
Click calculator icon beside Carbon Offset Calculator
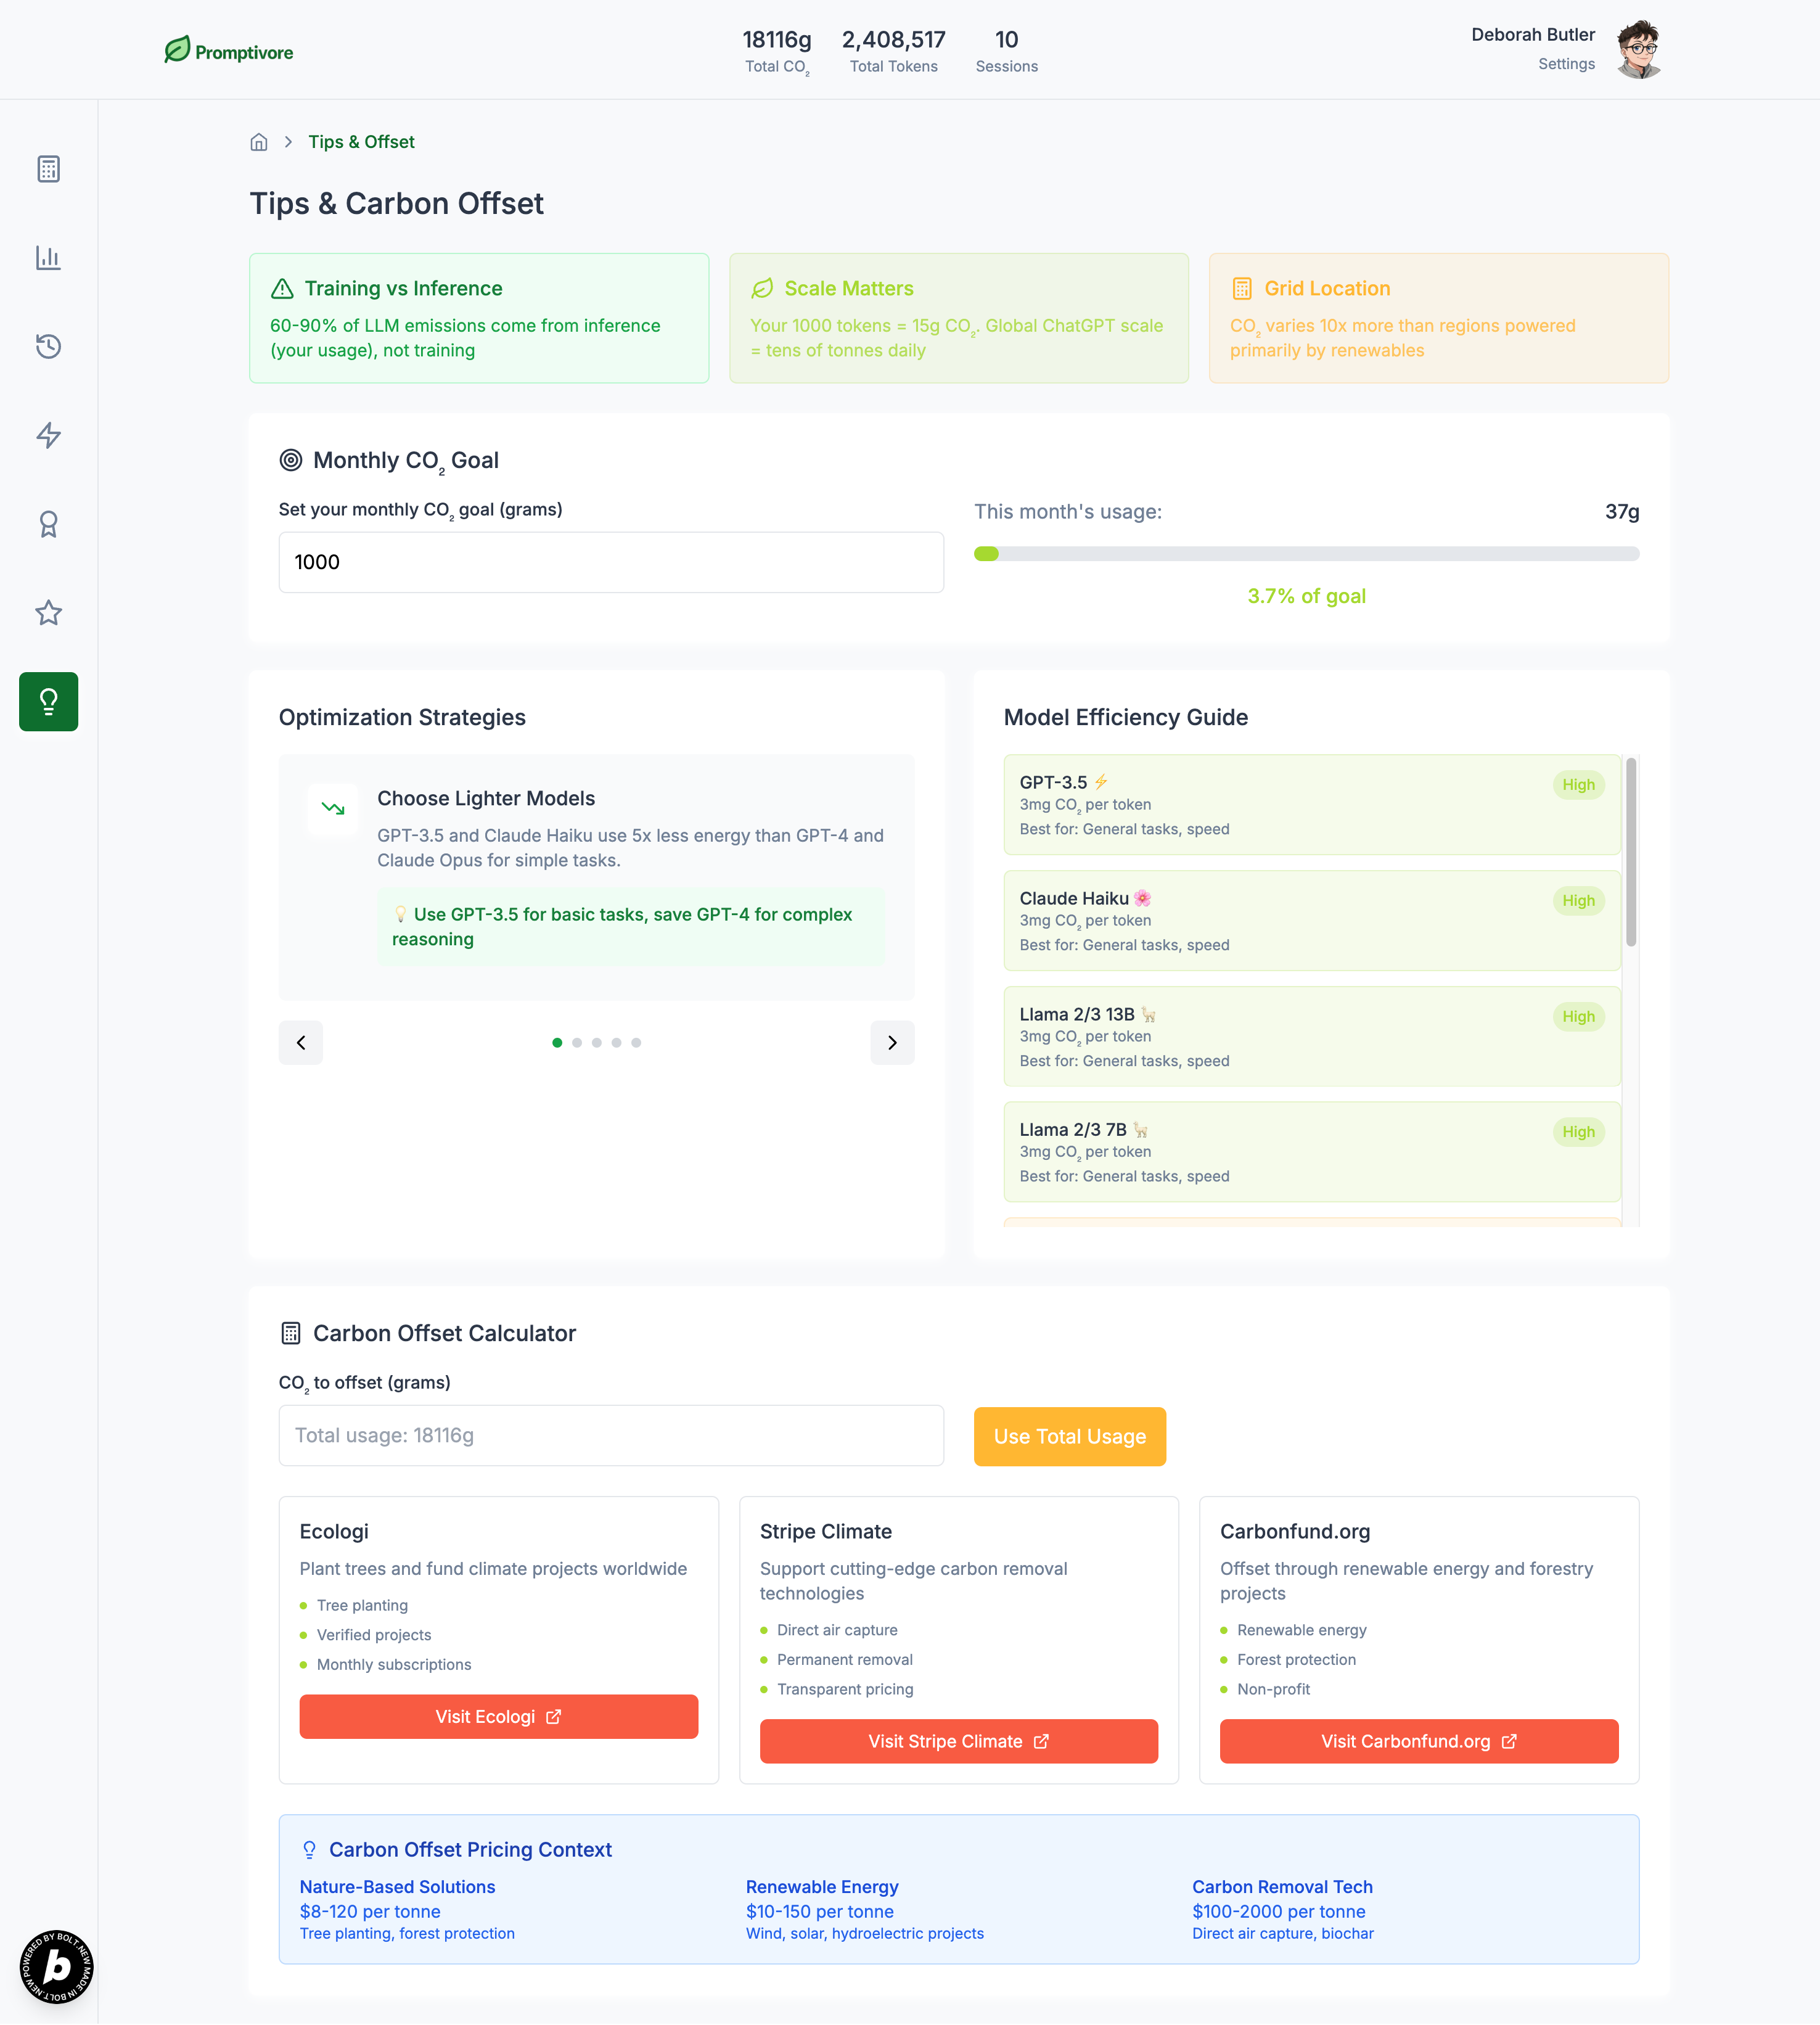291,1333
